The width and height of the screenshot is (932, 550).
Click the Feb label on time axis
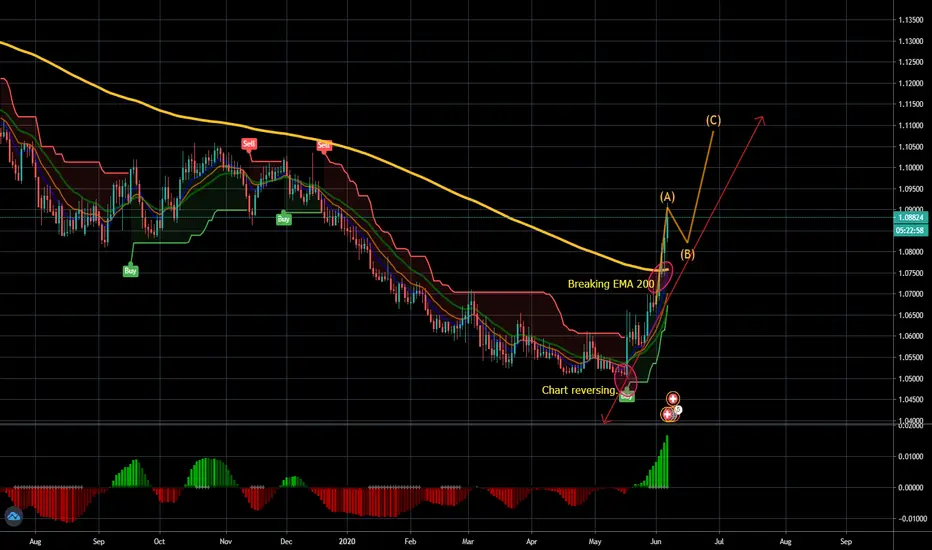click(x=410, y=542)
